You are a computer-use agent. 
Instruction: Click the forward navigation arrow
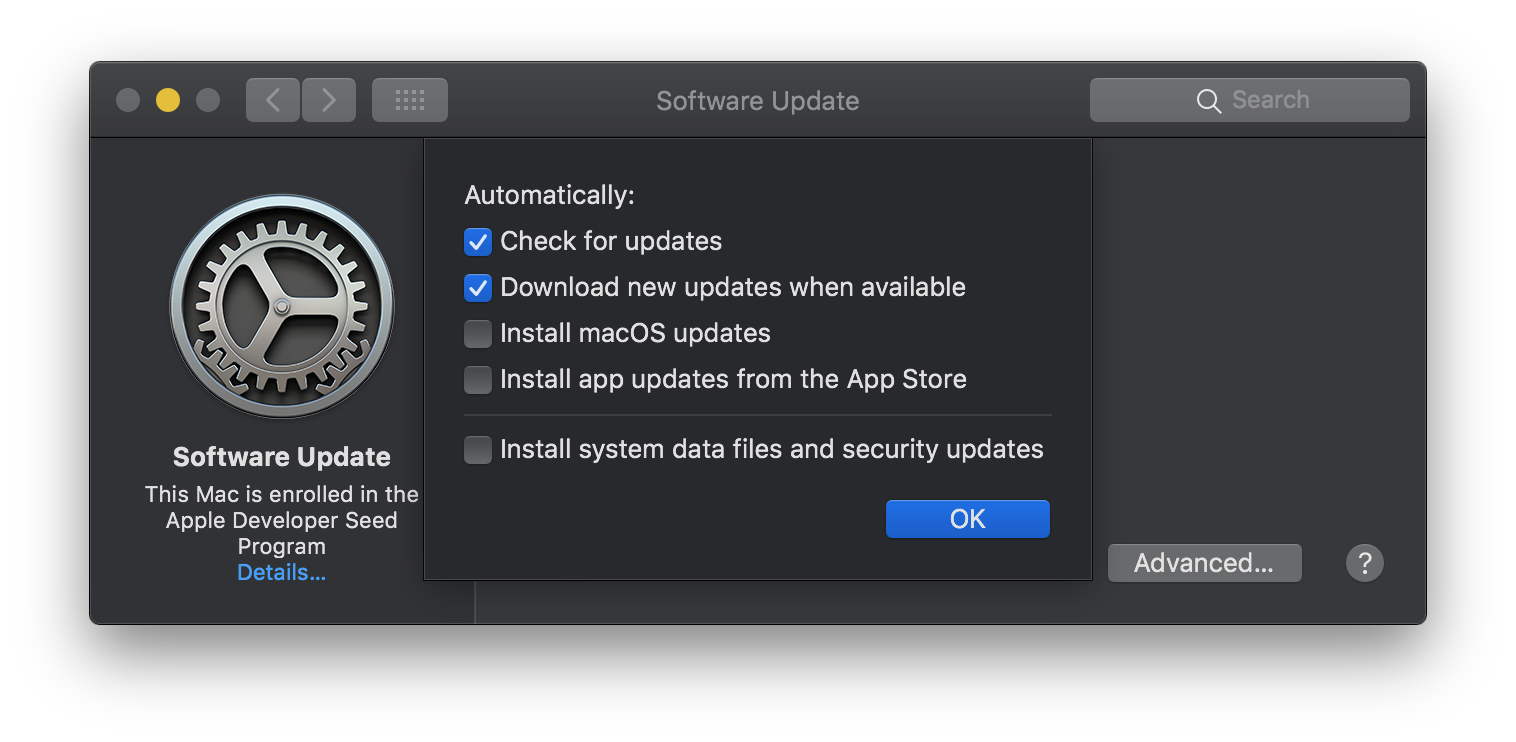click(329, 100)
